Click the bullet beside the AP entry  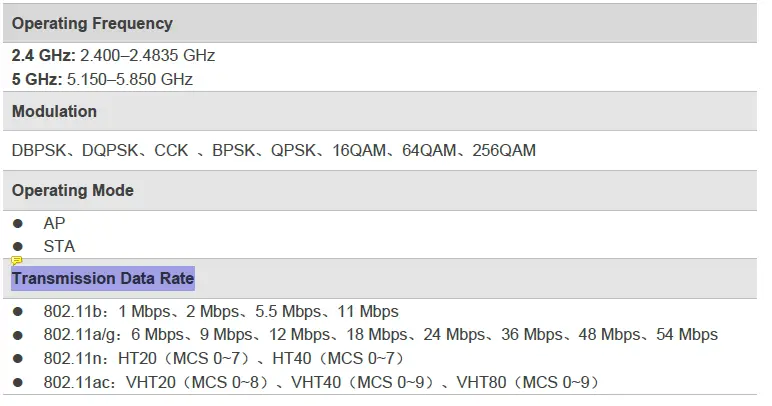18,223
